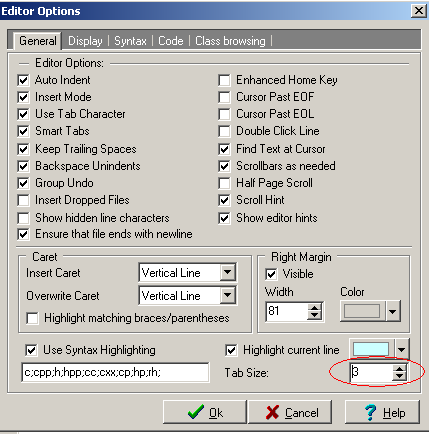Toggle Scrollbars as needed
This screenshot has height=434, width=429.
pyautogui.click(x=224, y=166)
